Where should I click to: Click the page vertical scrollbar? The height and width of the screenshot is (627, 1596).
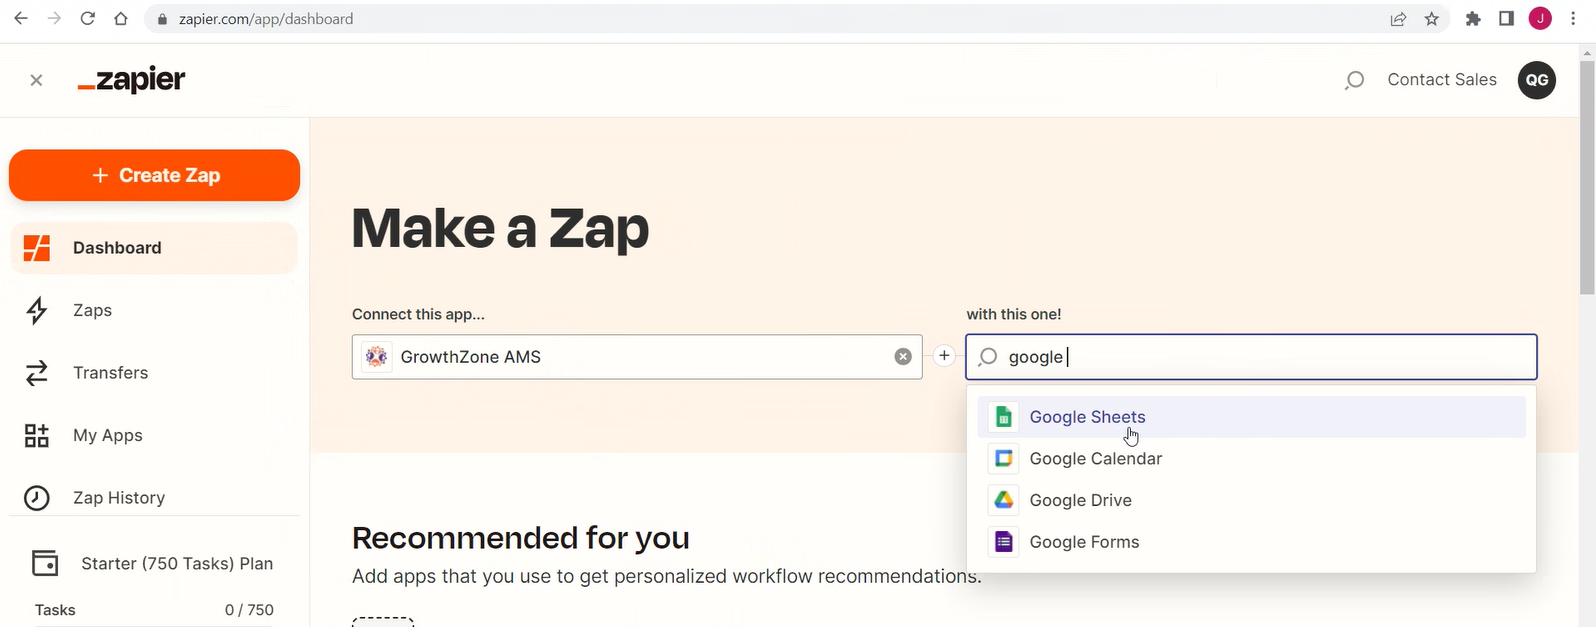pyautogui.click(x=1587, y=178)
